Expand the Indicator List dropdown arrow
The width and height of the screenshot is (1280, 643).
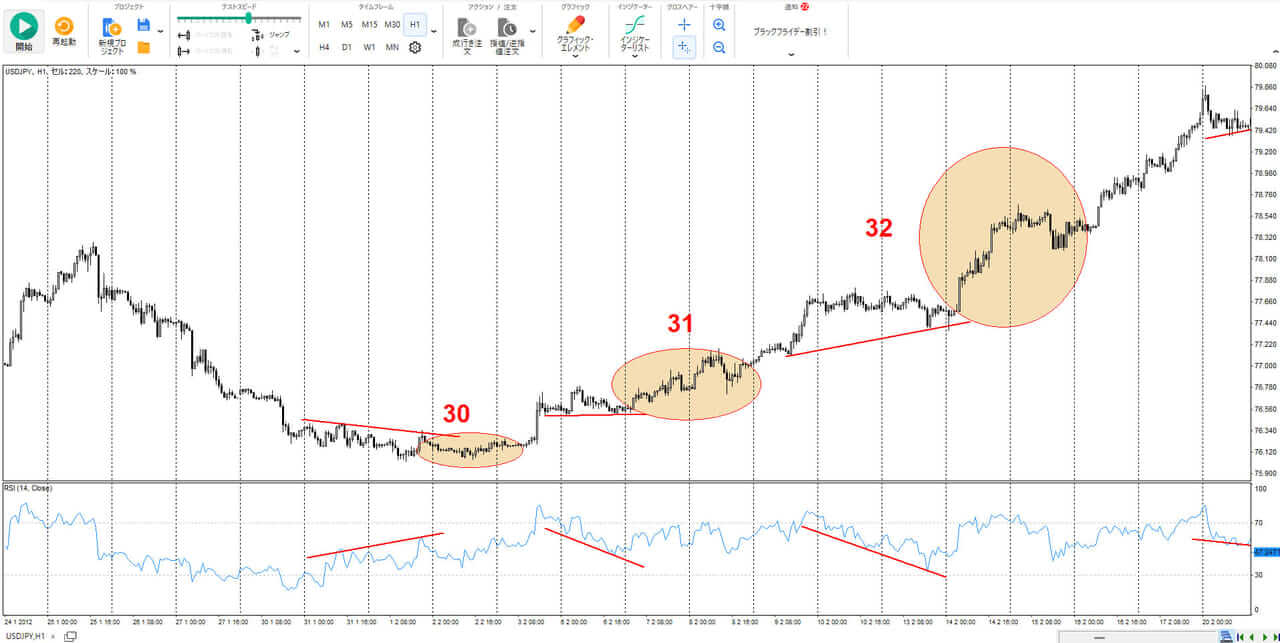(x=635, y=57)
